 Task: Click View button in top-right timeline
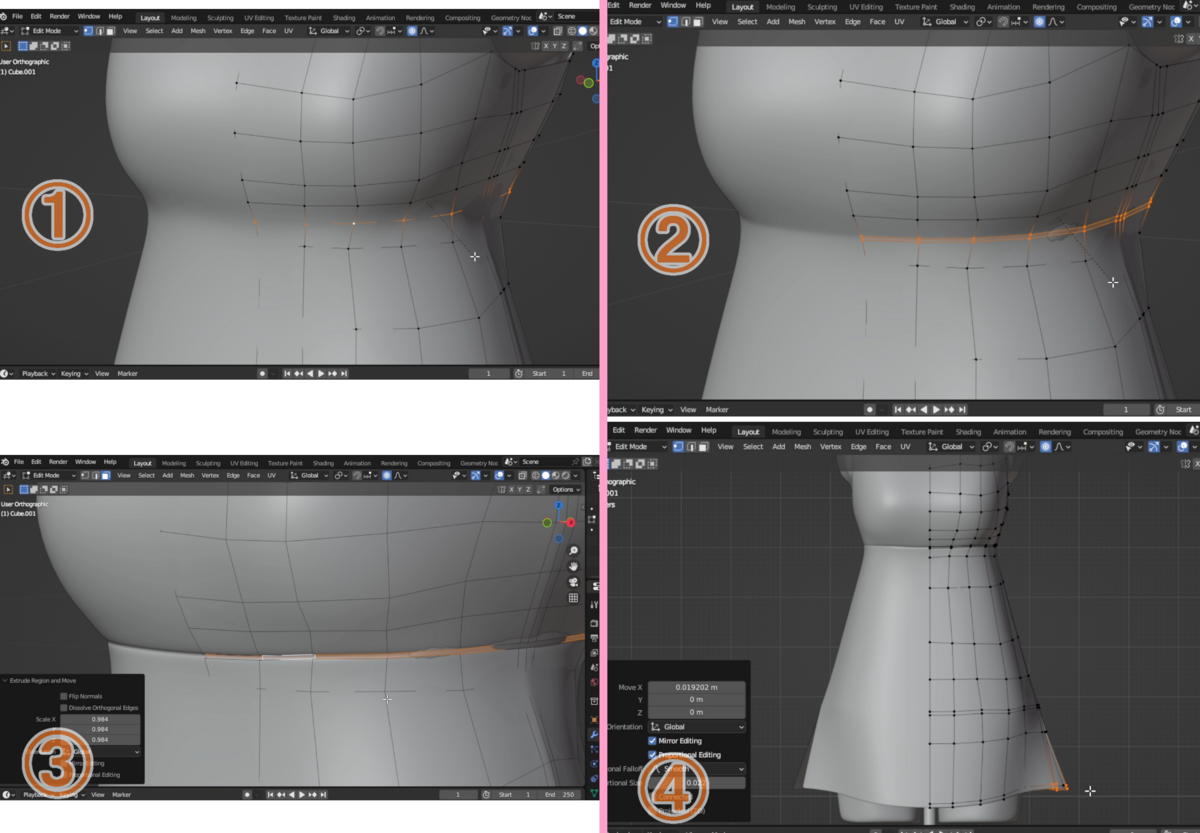[x=688, y=409]
